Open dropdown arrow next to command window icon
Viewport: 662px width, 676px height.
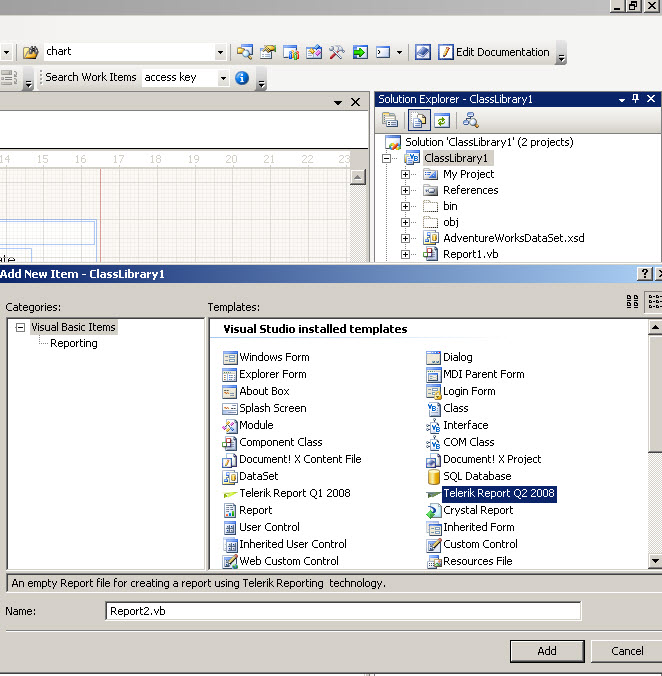point(400,53)
